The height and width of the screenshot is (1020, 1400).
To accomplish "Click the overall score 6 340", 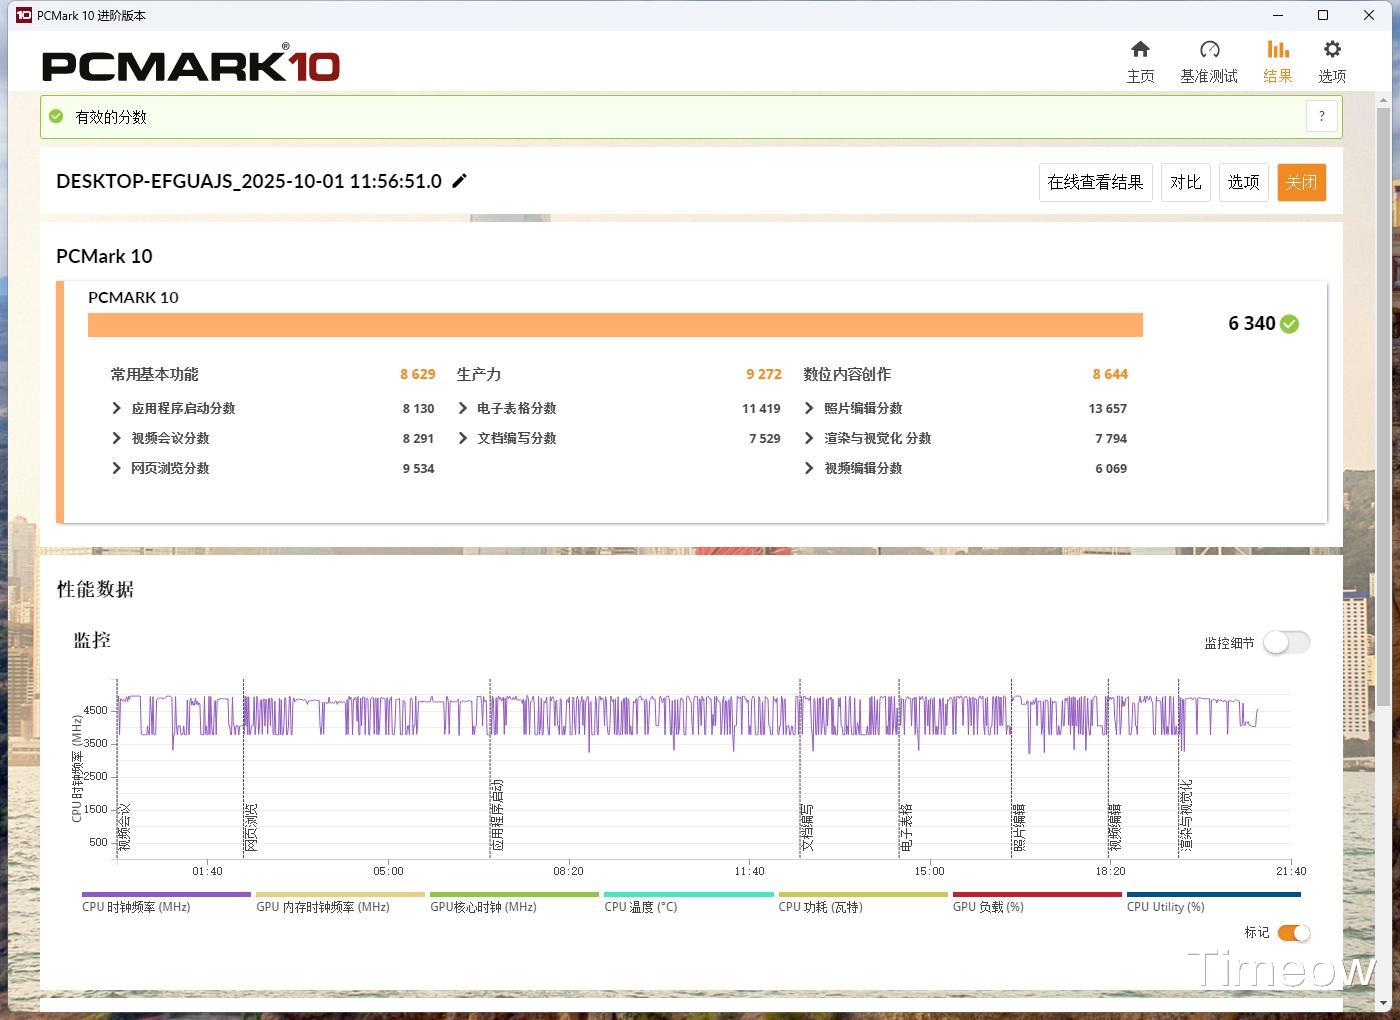I will coord(1252,324).
